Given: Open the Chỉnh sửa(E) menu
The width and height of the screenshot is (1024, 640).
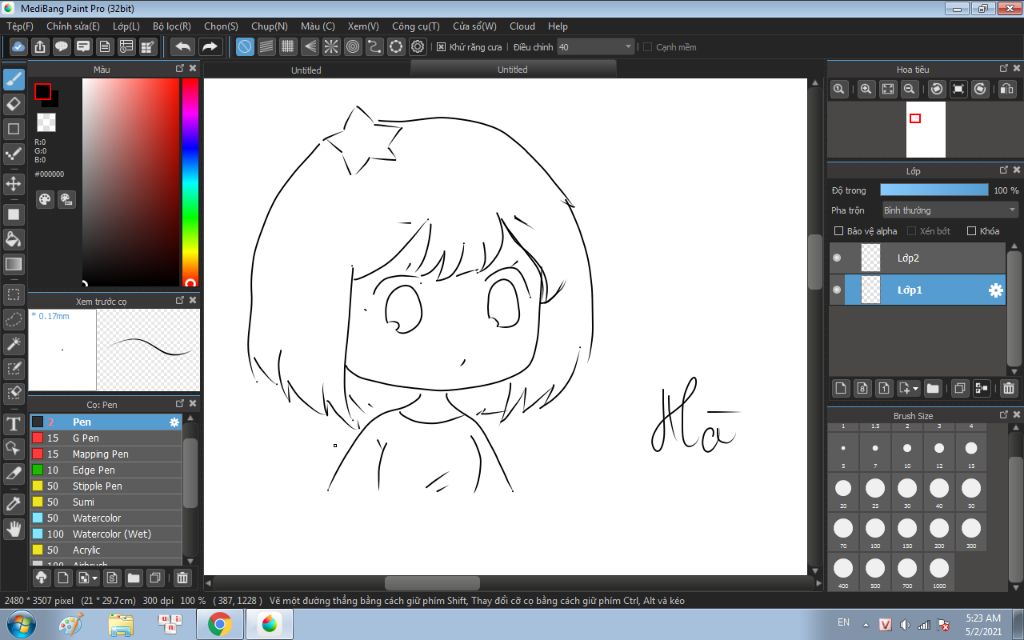Looking at the screenshot, I should [73, 26].
